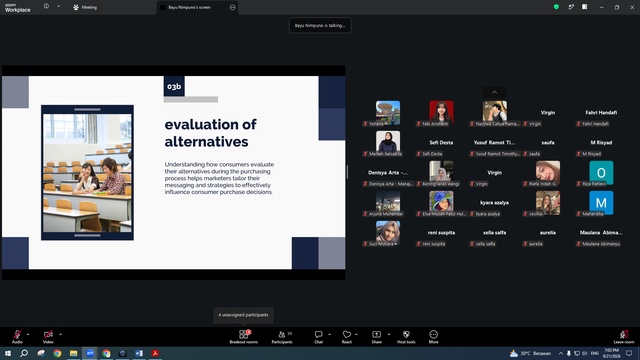The height and width of the screenshot is (360, 640).
Task: Select Mellah Salsabila participant tile
Action: click(x=388, y=143)
